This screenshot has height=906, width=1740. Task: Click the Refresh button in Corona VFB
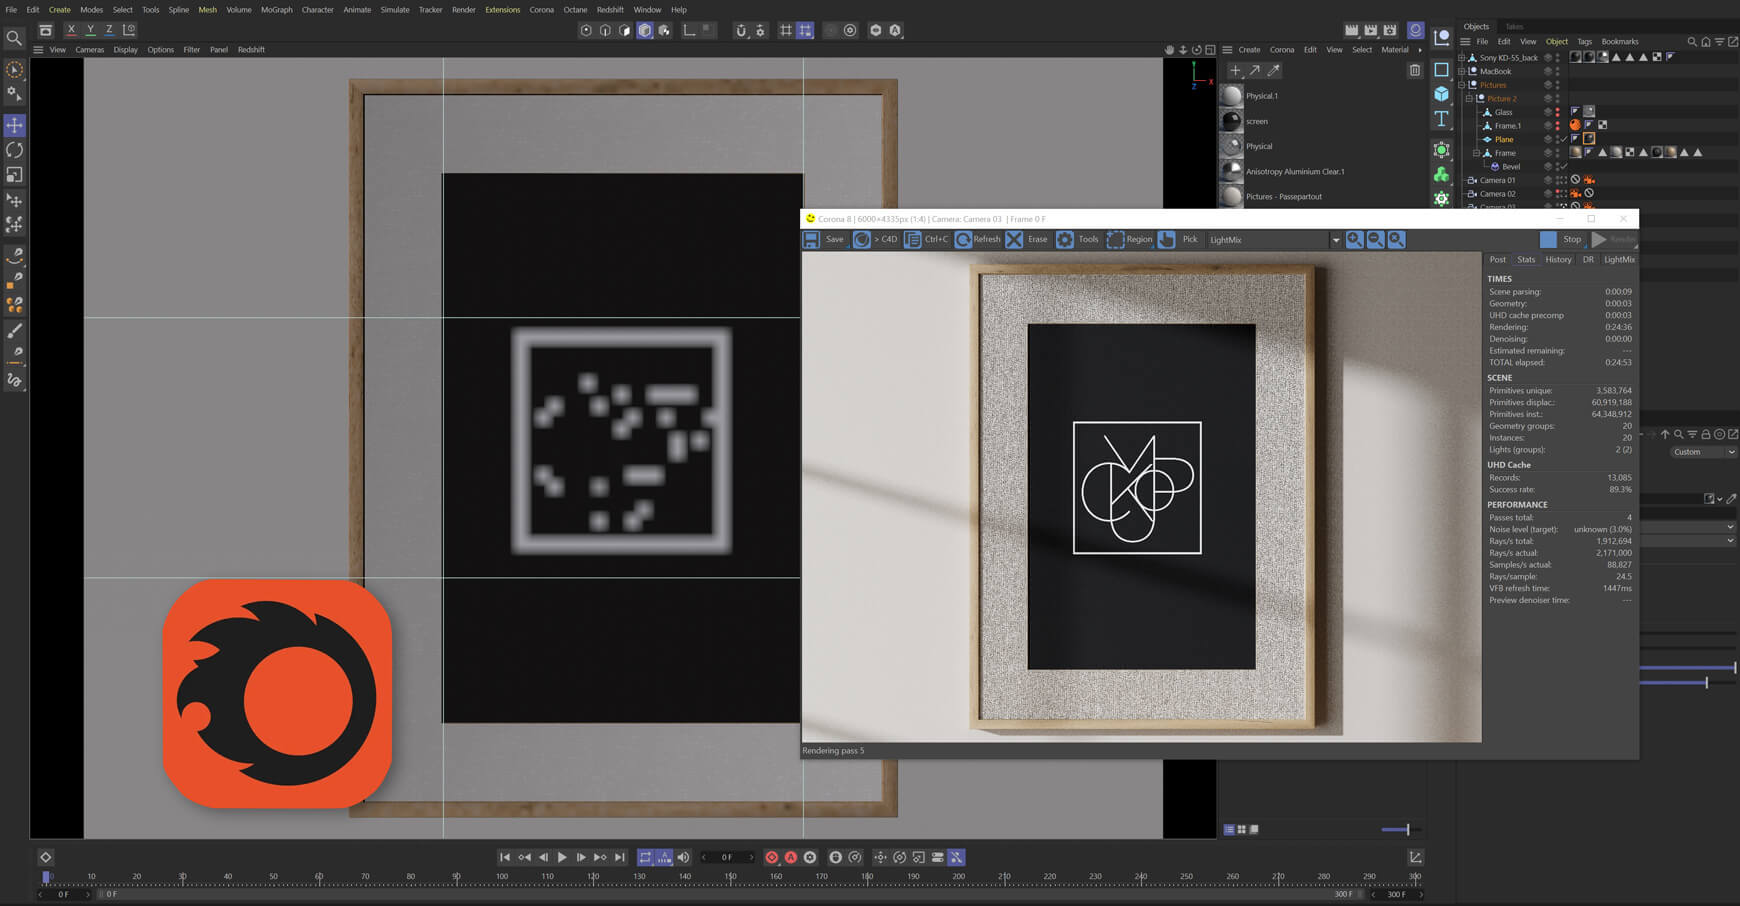pyautogui.click(x=977, y=239)
